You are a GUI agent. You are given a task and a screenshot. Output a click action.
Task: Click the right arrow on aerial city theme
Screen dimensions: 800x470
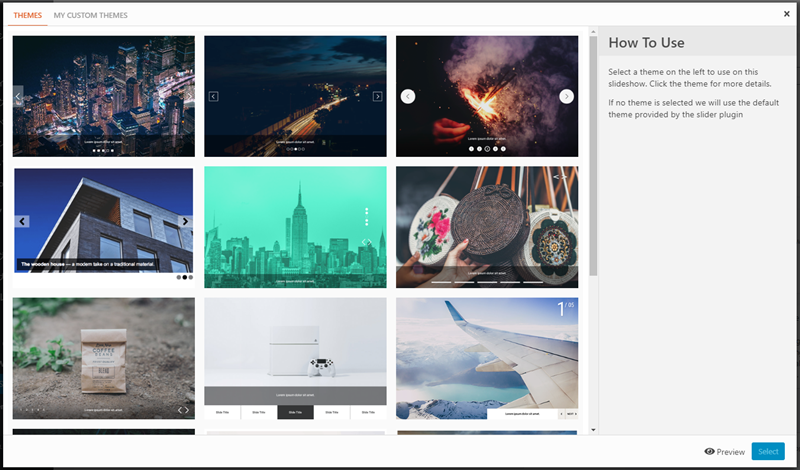coord(188,97)
